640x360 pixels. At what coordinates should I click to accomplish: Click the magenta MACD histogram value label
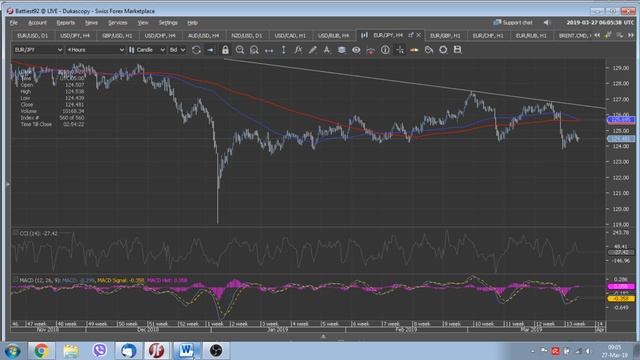(x=621, y=287)
